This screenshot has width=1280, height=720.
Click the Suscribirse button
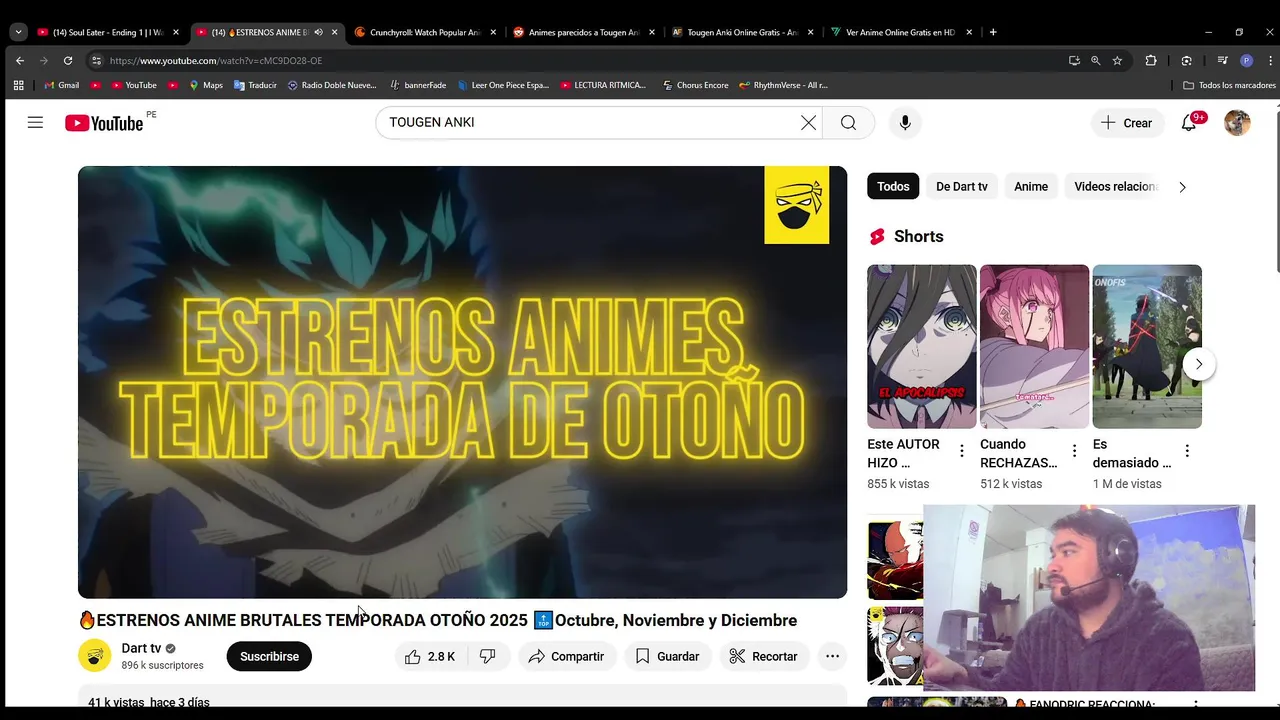[x=269, y=656]
